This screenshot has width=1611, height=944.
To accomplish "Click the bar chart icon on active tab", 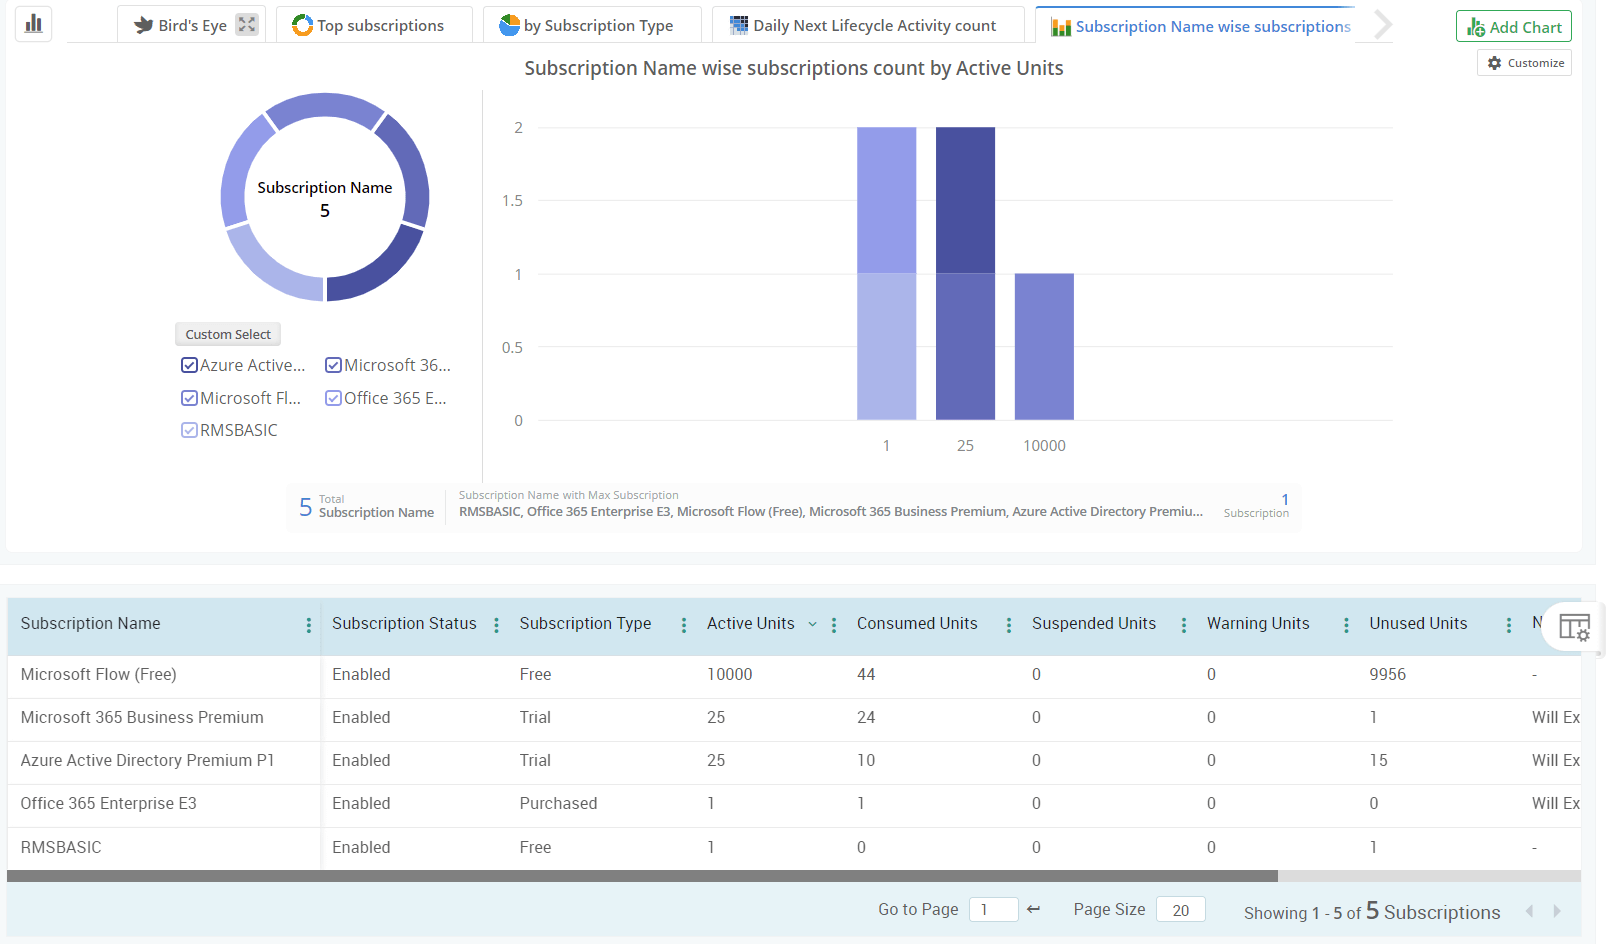I will [1060, 26].
